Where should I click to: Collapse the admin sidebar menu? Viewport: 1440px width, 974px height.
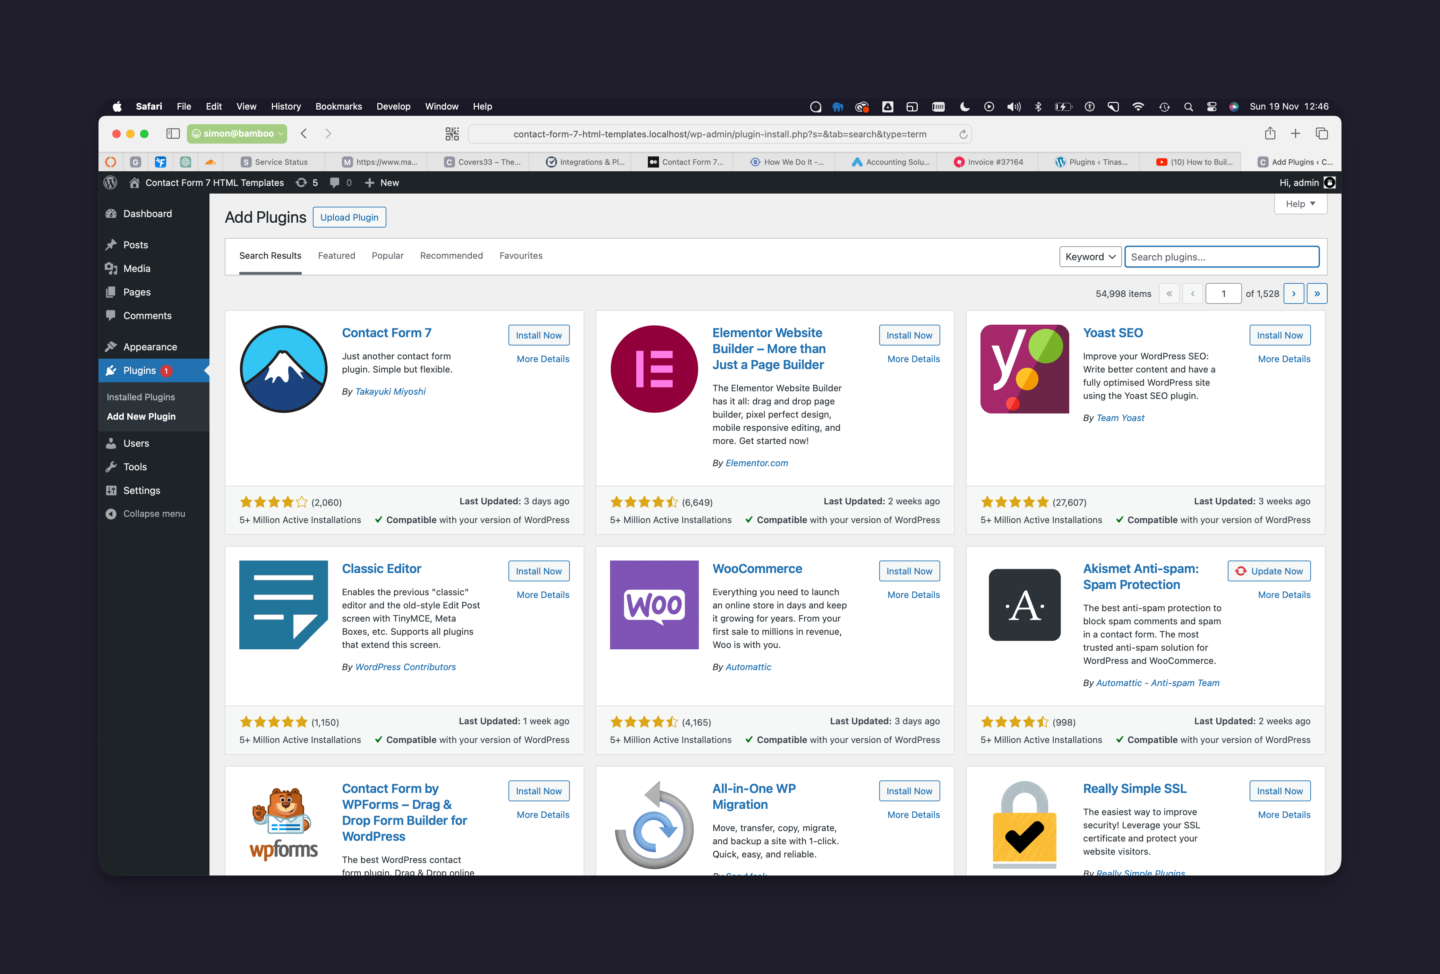pos(146,514)
